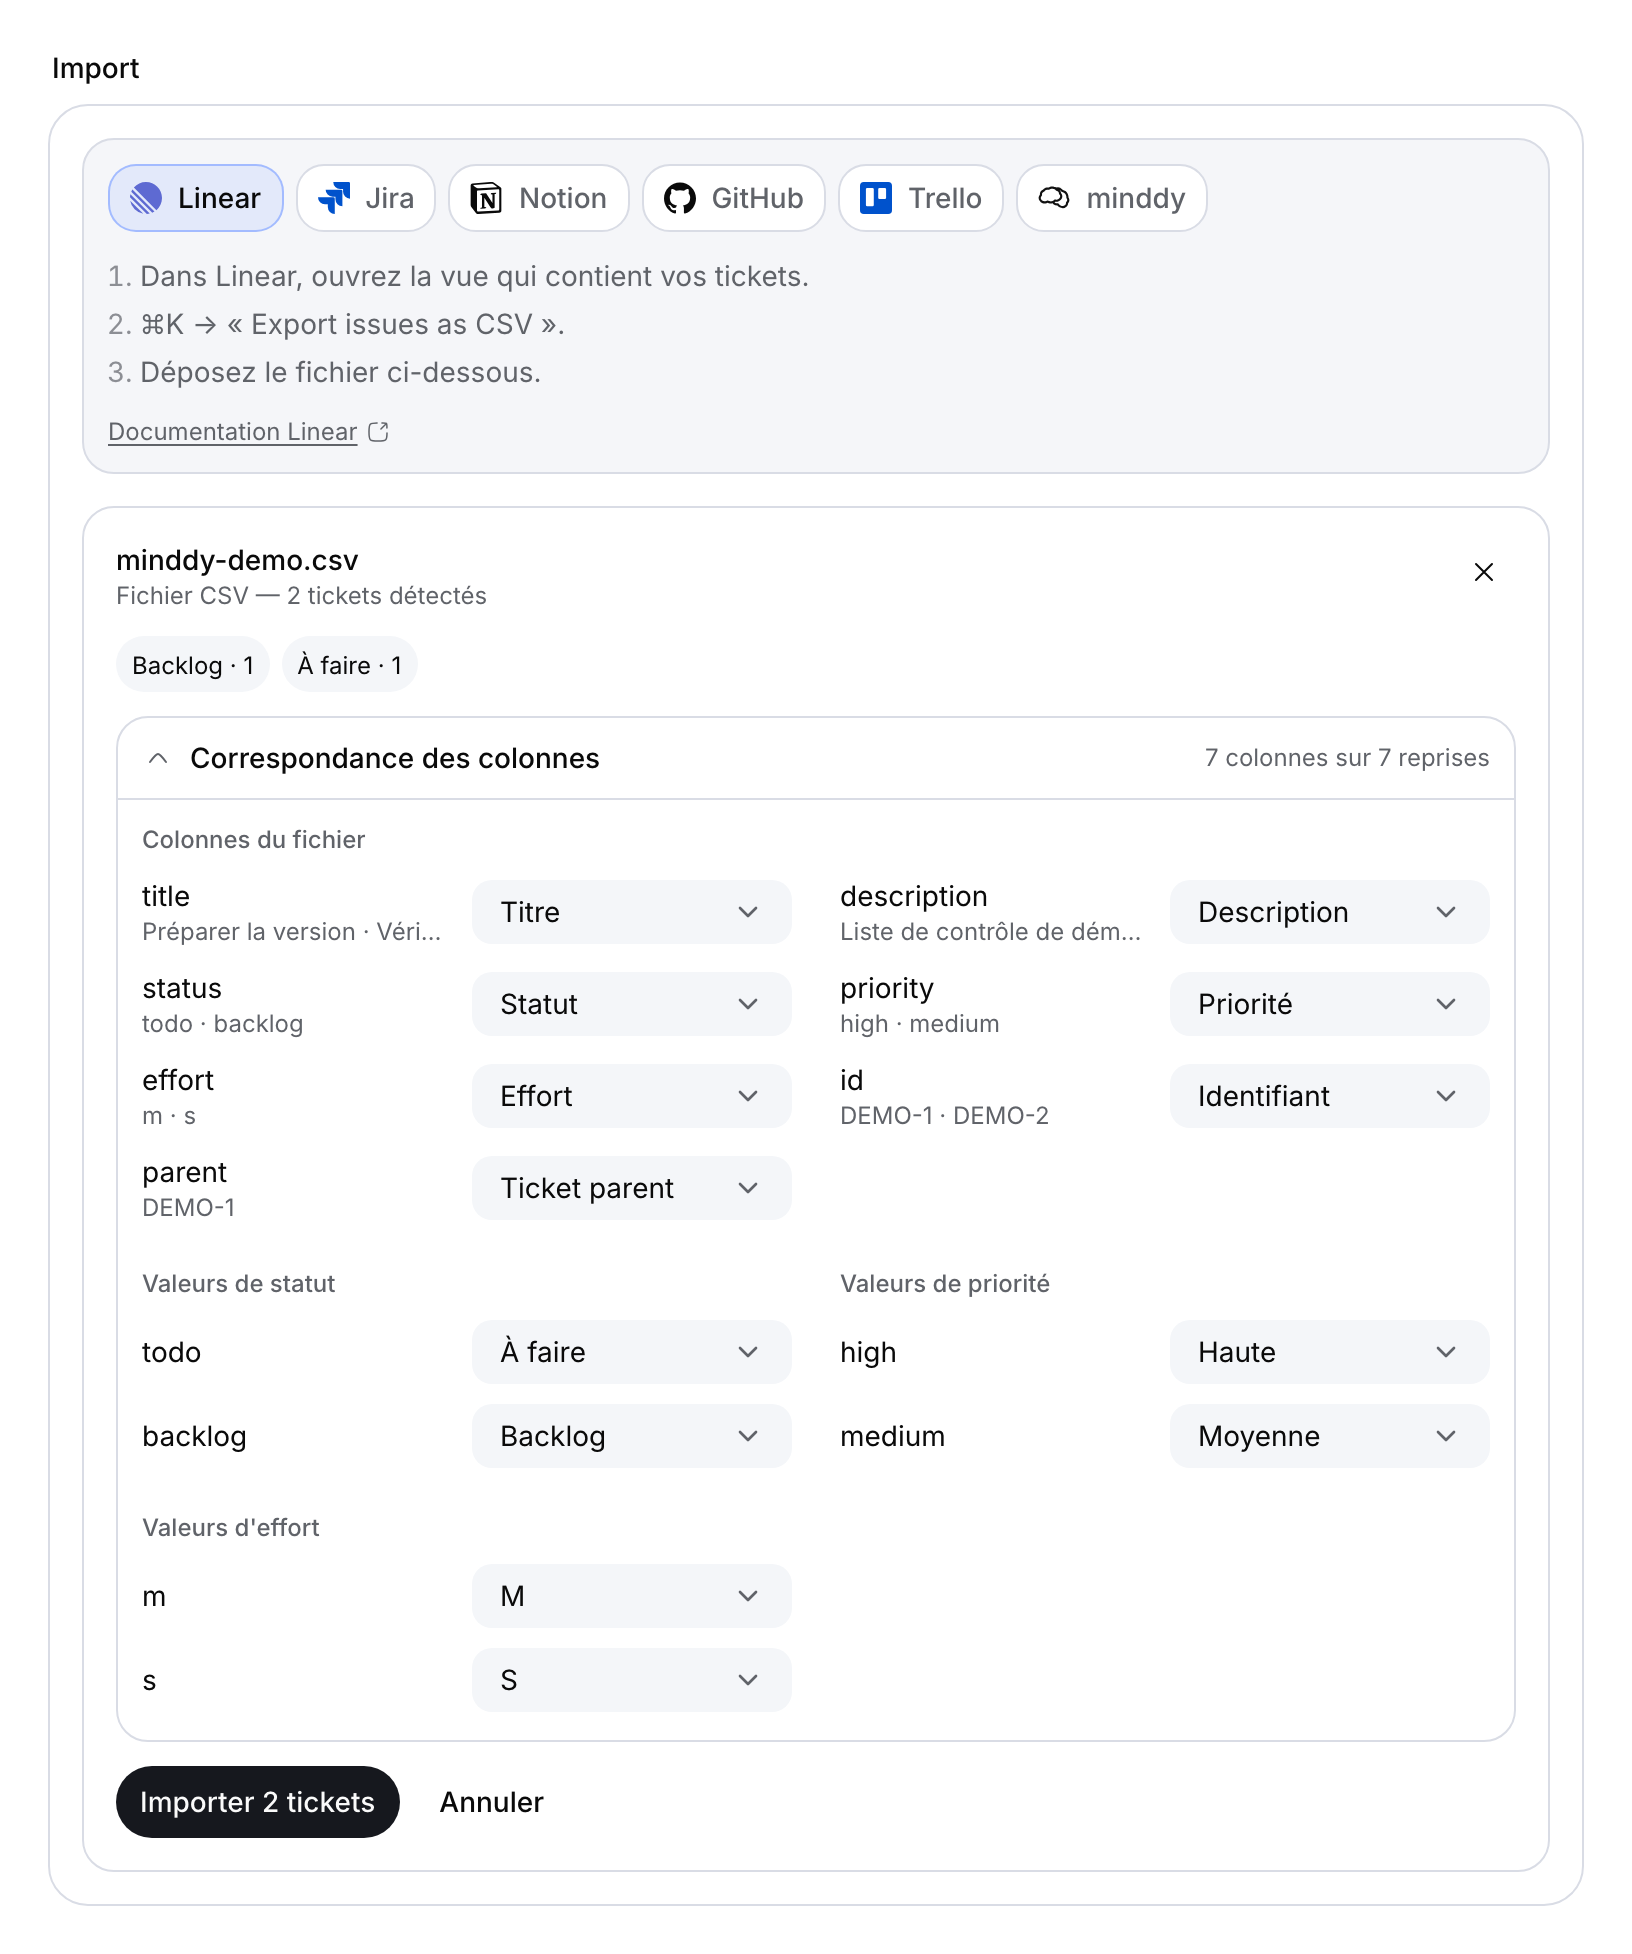This screenshot has width=1632, height=1954.
Task: Open the Identifiant dropdown for id
Action: pyautogui.click(x=1330, y=1096)
